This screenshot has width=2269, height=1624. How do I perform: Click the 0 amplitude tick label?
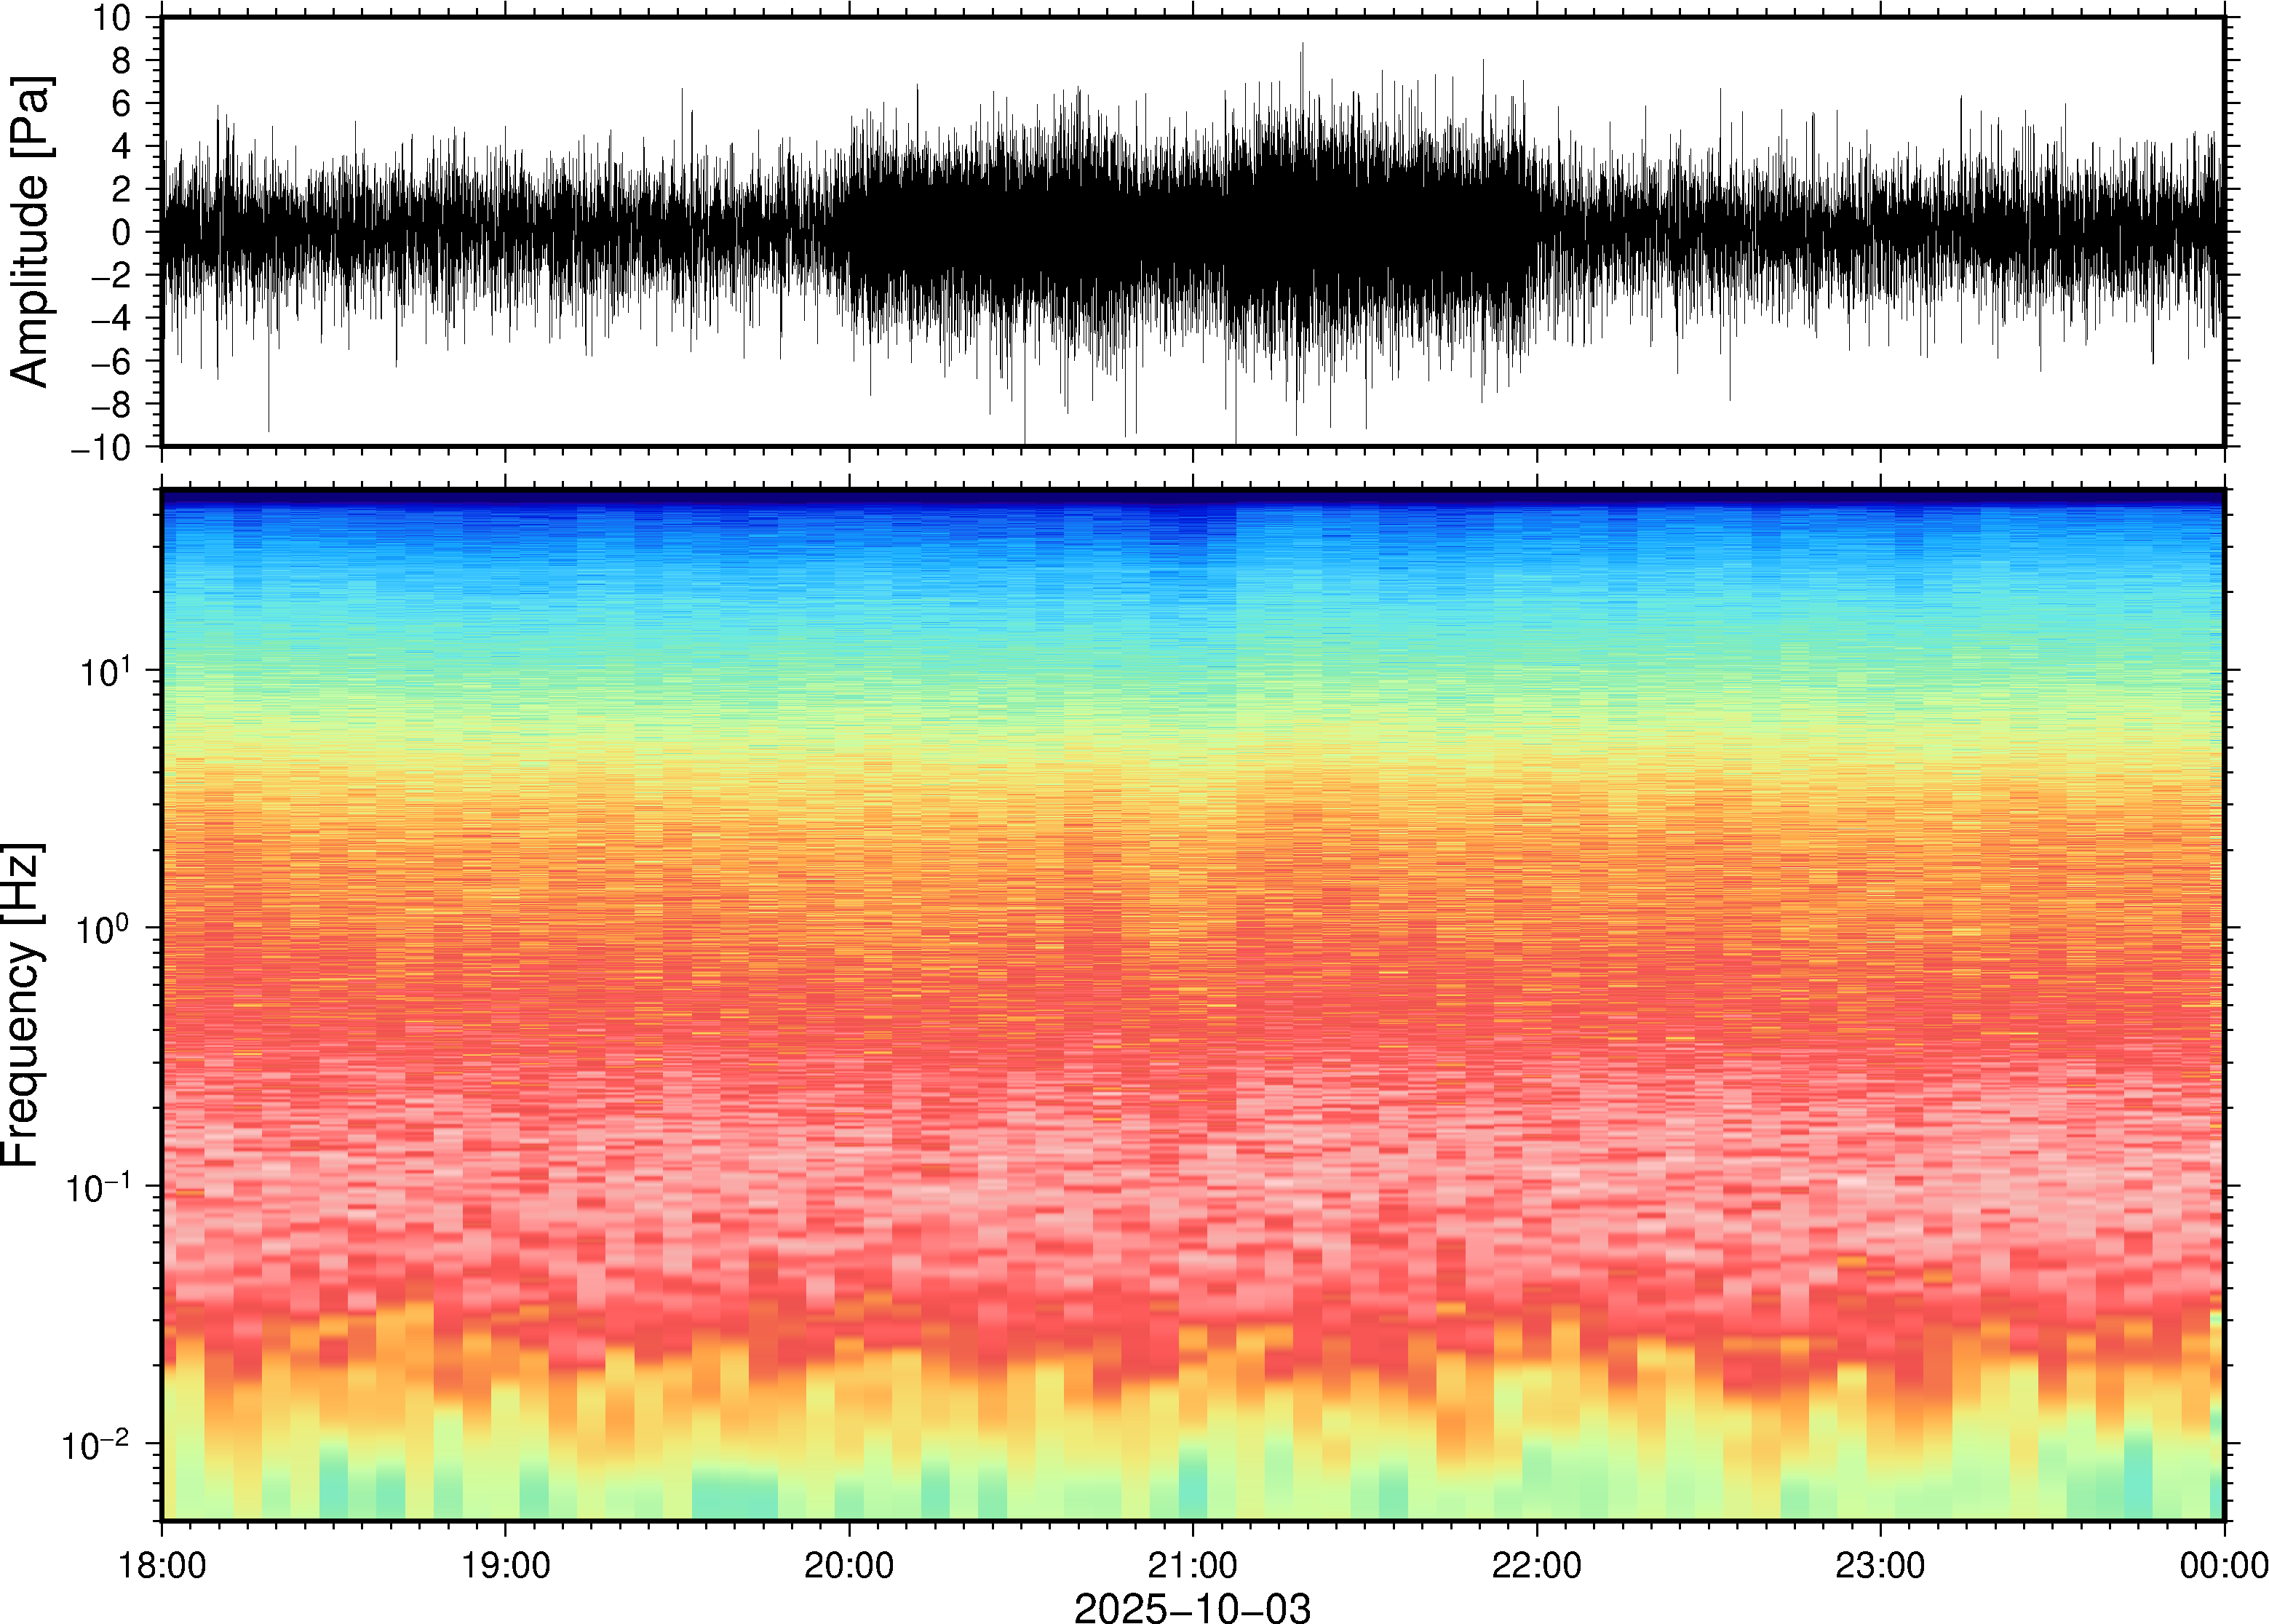coord(122,232)
